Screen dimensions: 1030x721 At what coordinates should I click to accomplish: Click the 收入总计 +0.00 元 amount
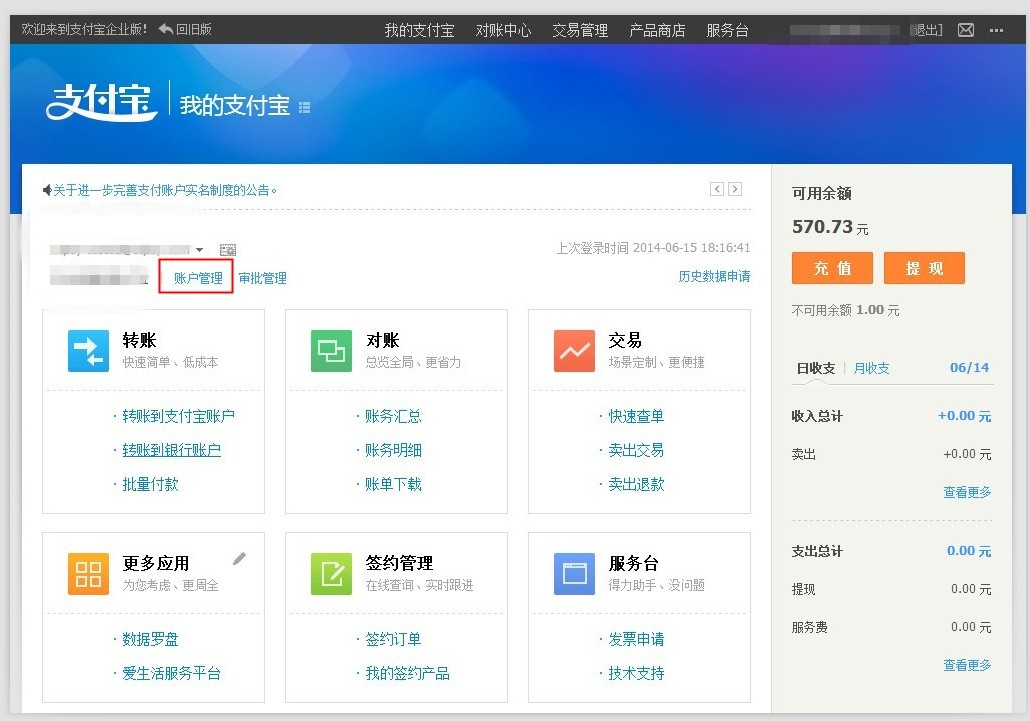(964, 416)
